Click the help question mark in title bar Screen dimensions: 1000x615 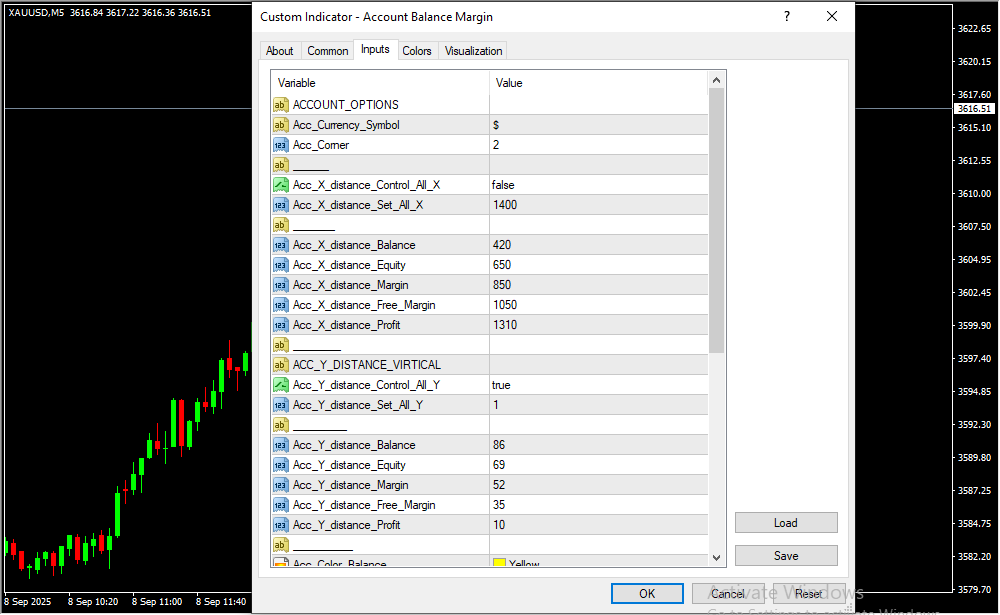tap(787, 16)
